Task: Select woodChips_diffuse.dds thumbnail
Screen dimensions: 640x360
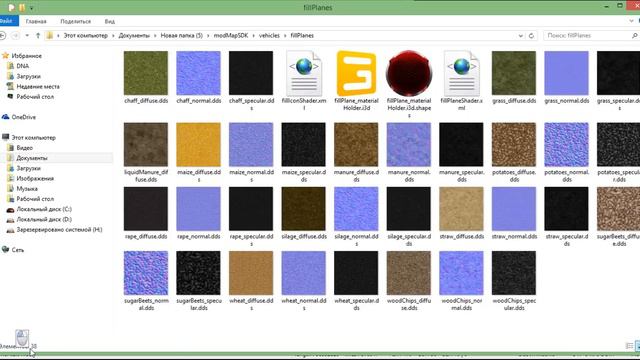Action: coord(409,273)
